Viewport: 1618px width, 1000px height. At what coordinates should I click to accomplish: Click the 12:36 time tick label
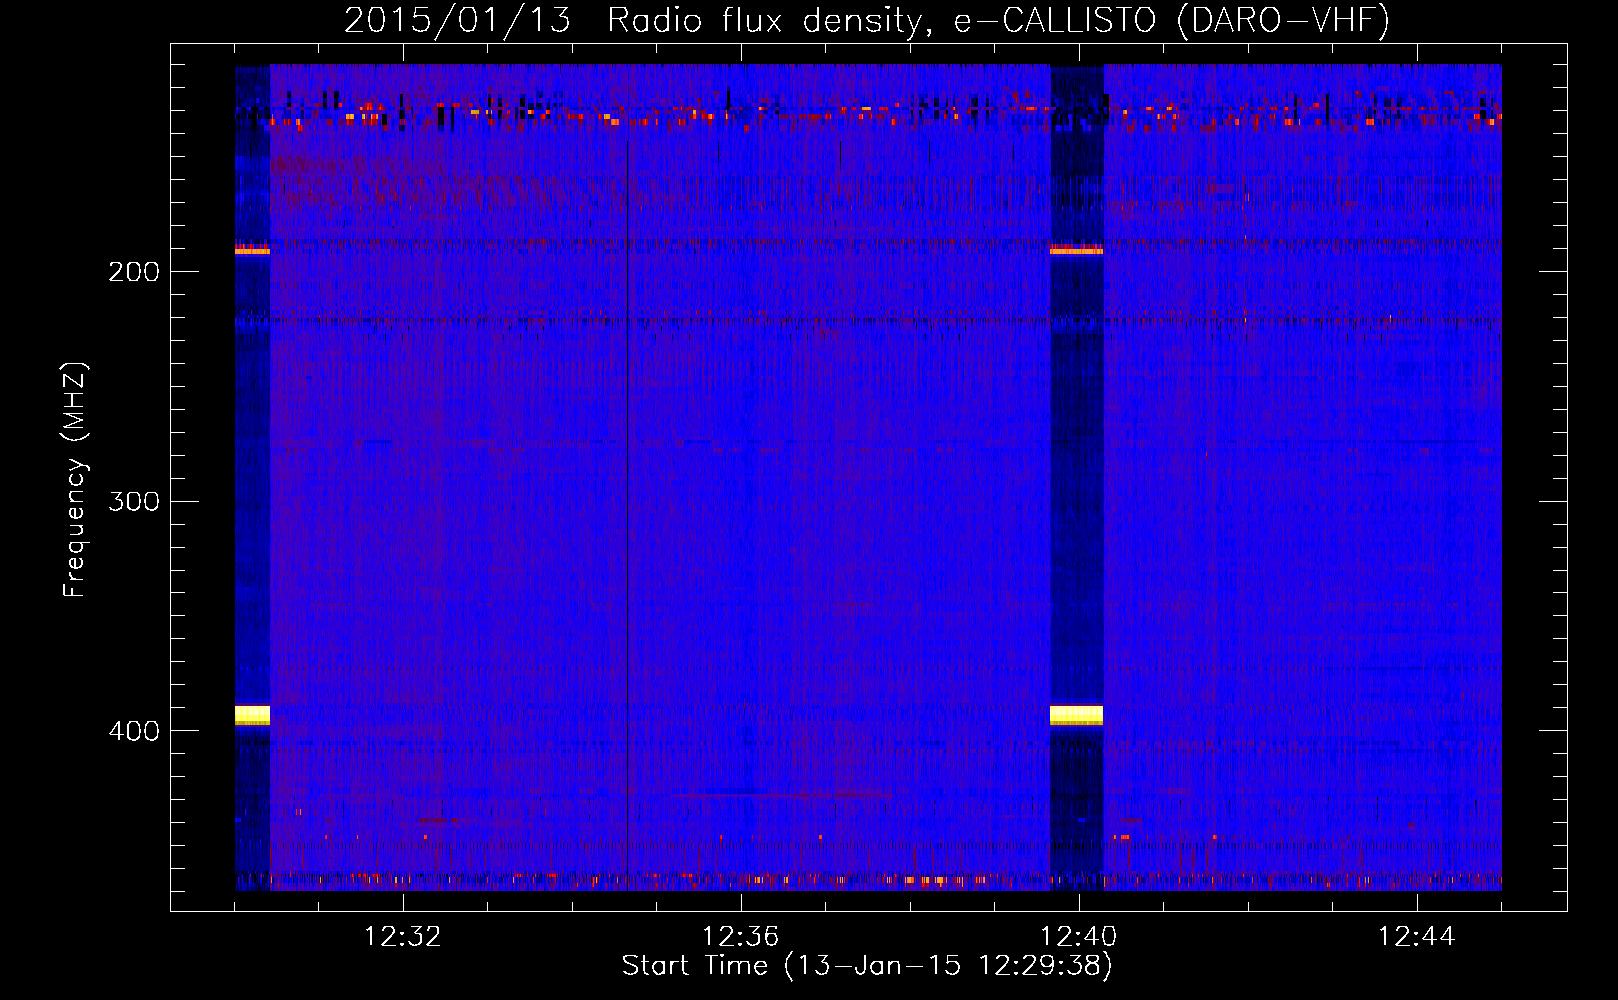740,937
